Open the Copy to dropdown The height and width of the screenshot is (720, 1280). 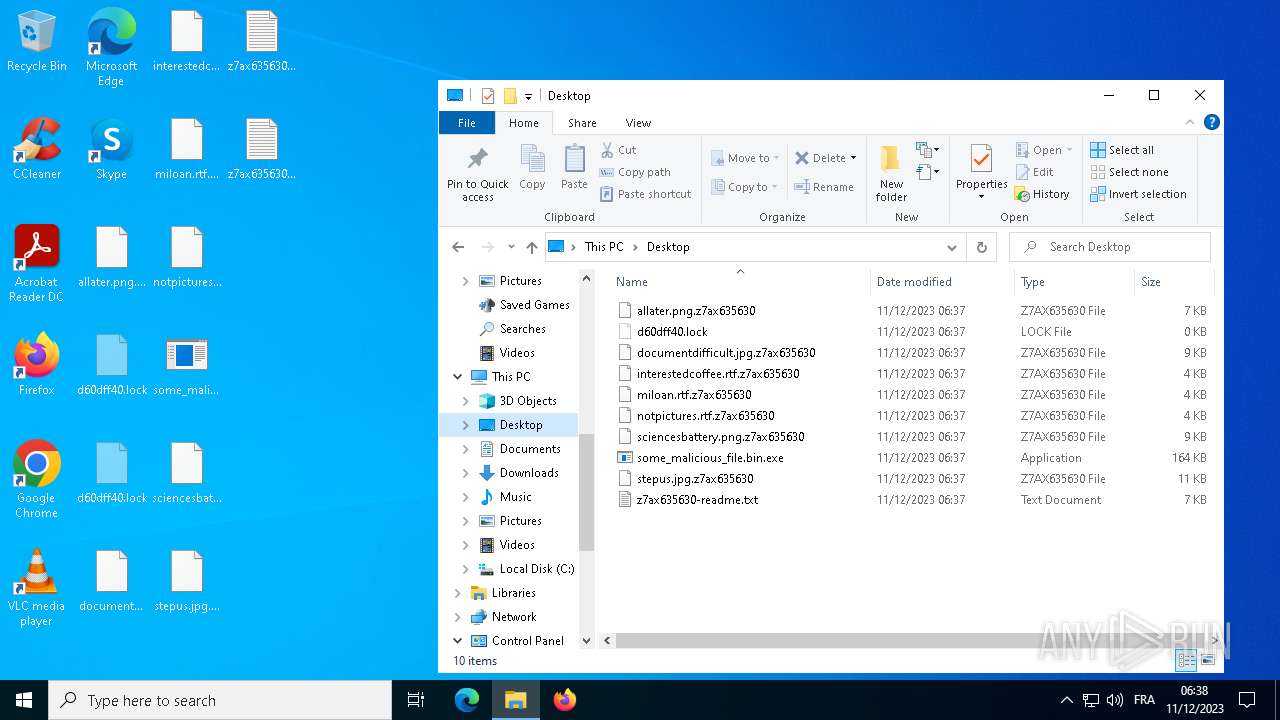pos(745,187)
